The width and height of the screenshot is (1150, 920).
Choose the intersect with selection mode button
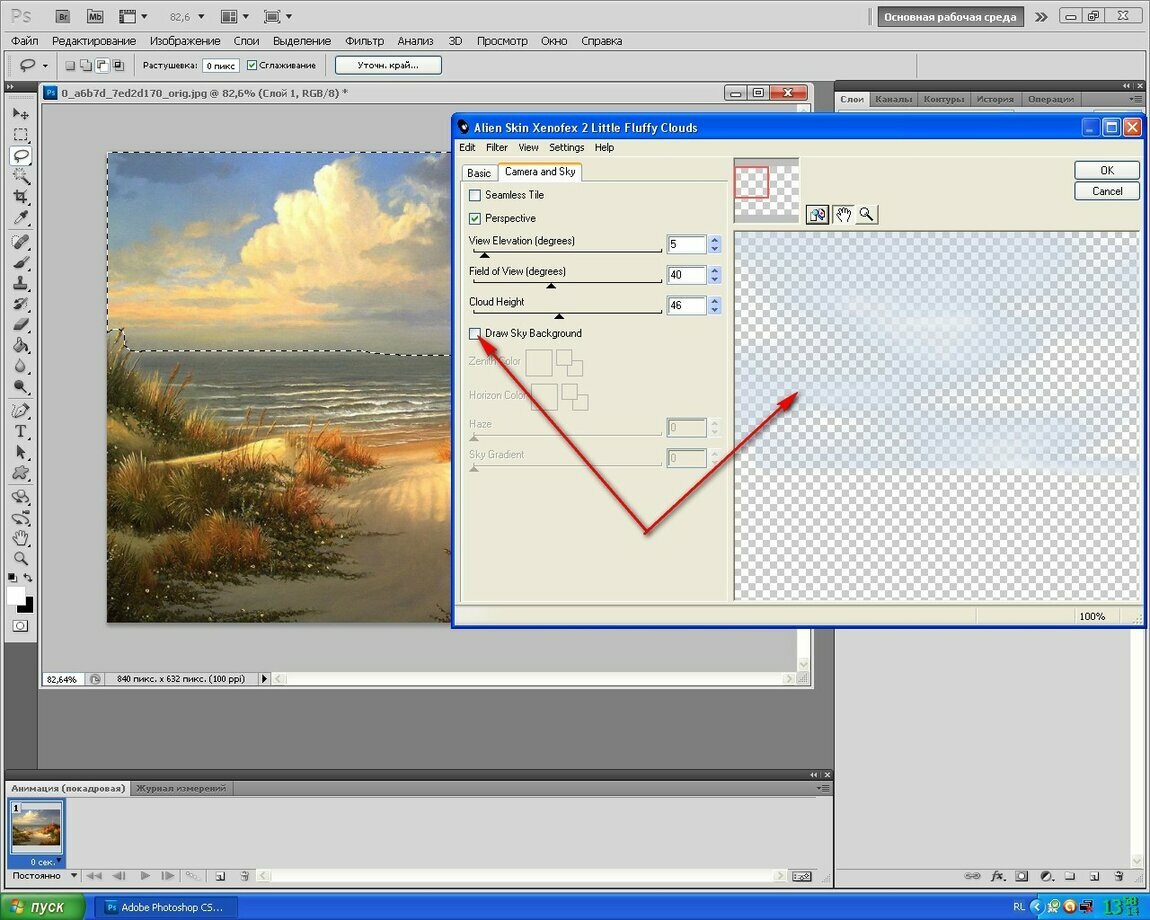(118, 65)
